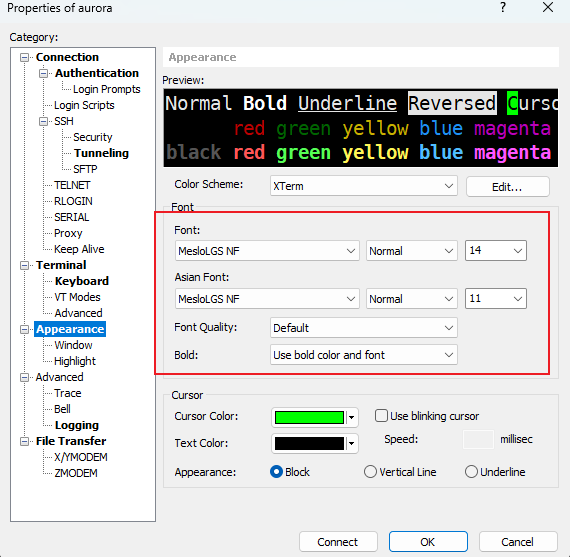Select the Vertical Line cursor appearance
The width and height of the screenshot is (570, 557).
[370, 472]
